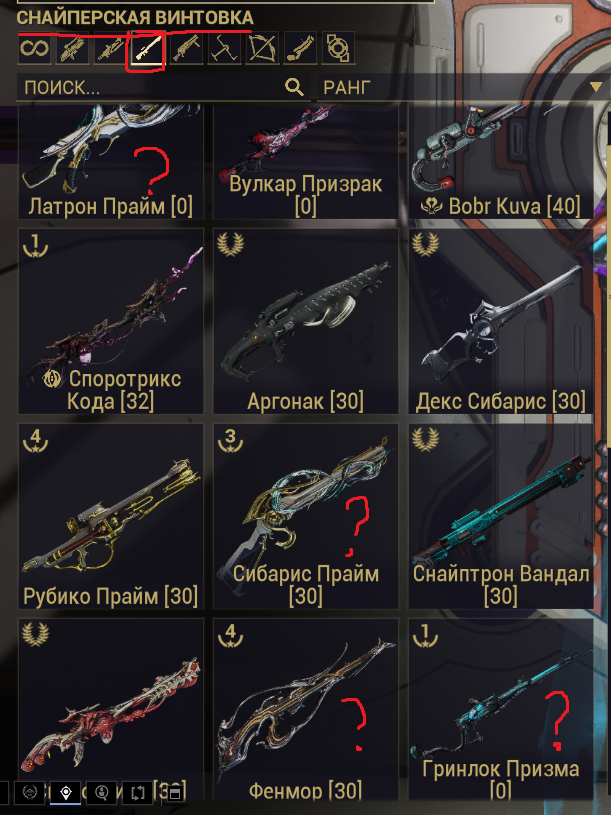Click the location pin overlay tab
The height and width of the screenshot is (815, 611).
pyautogui.click(x=65, y=793)
